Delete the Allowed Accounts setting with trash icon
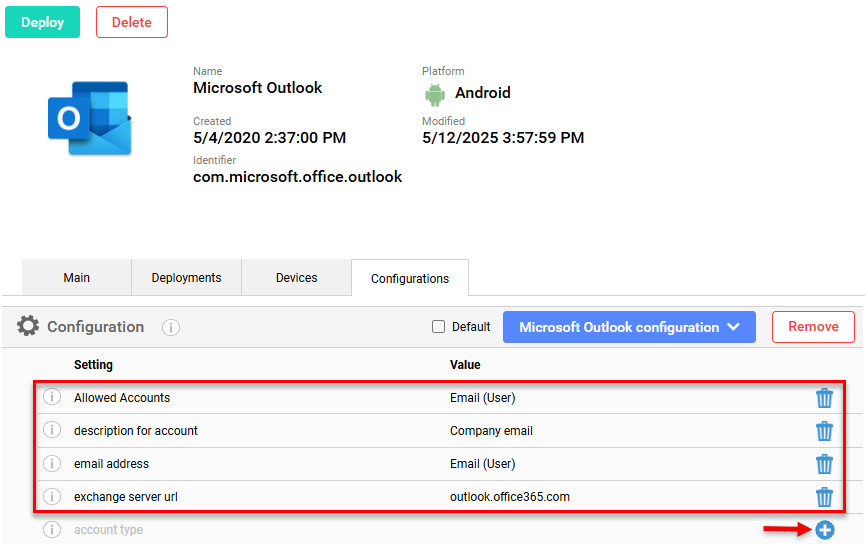 click(x=824, y=398)
